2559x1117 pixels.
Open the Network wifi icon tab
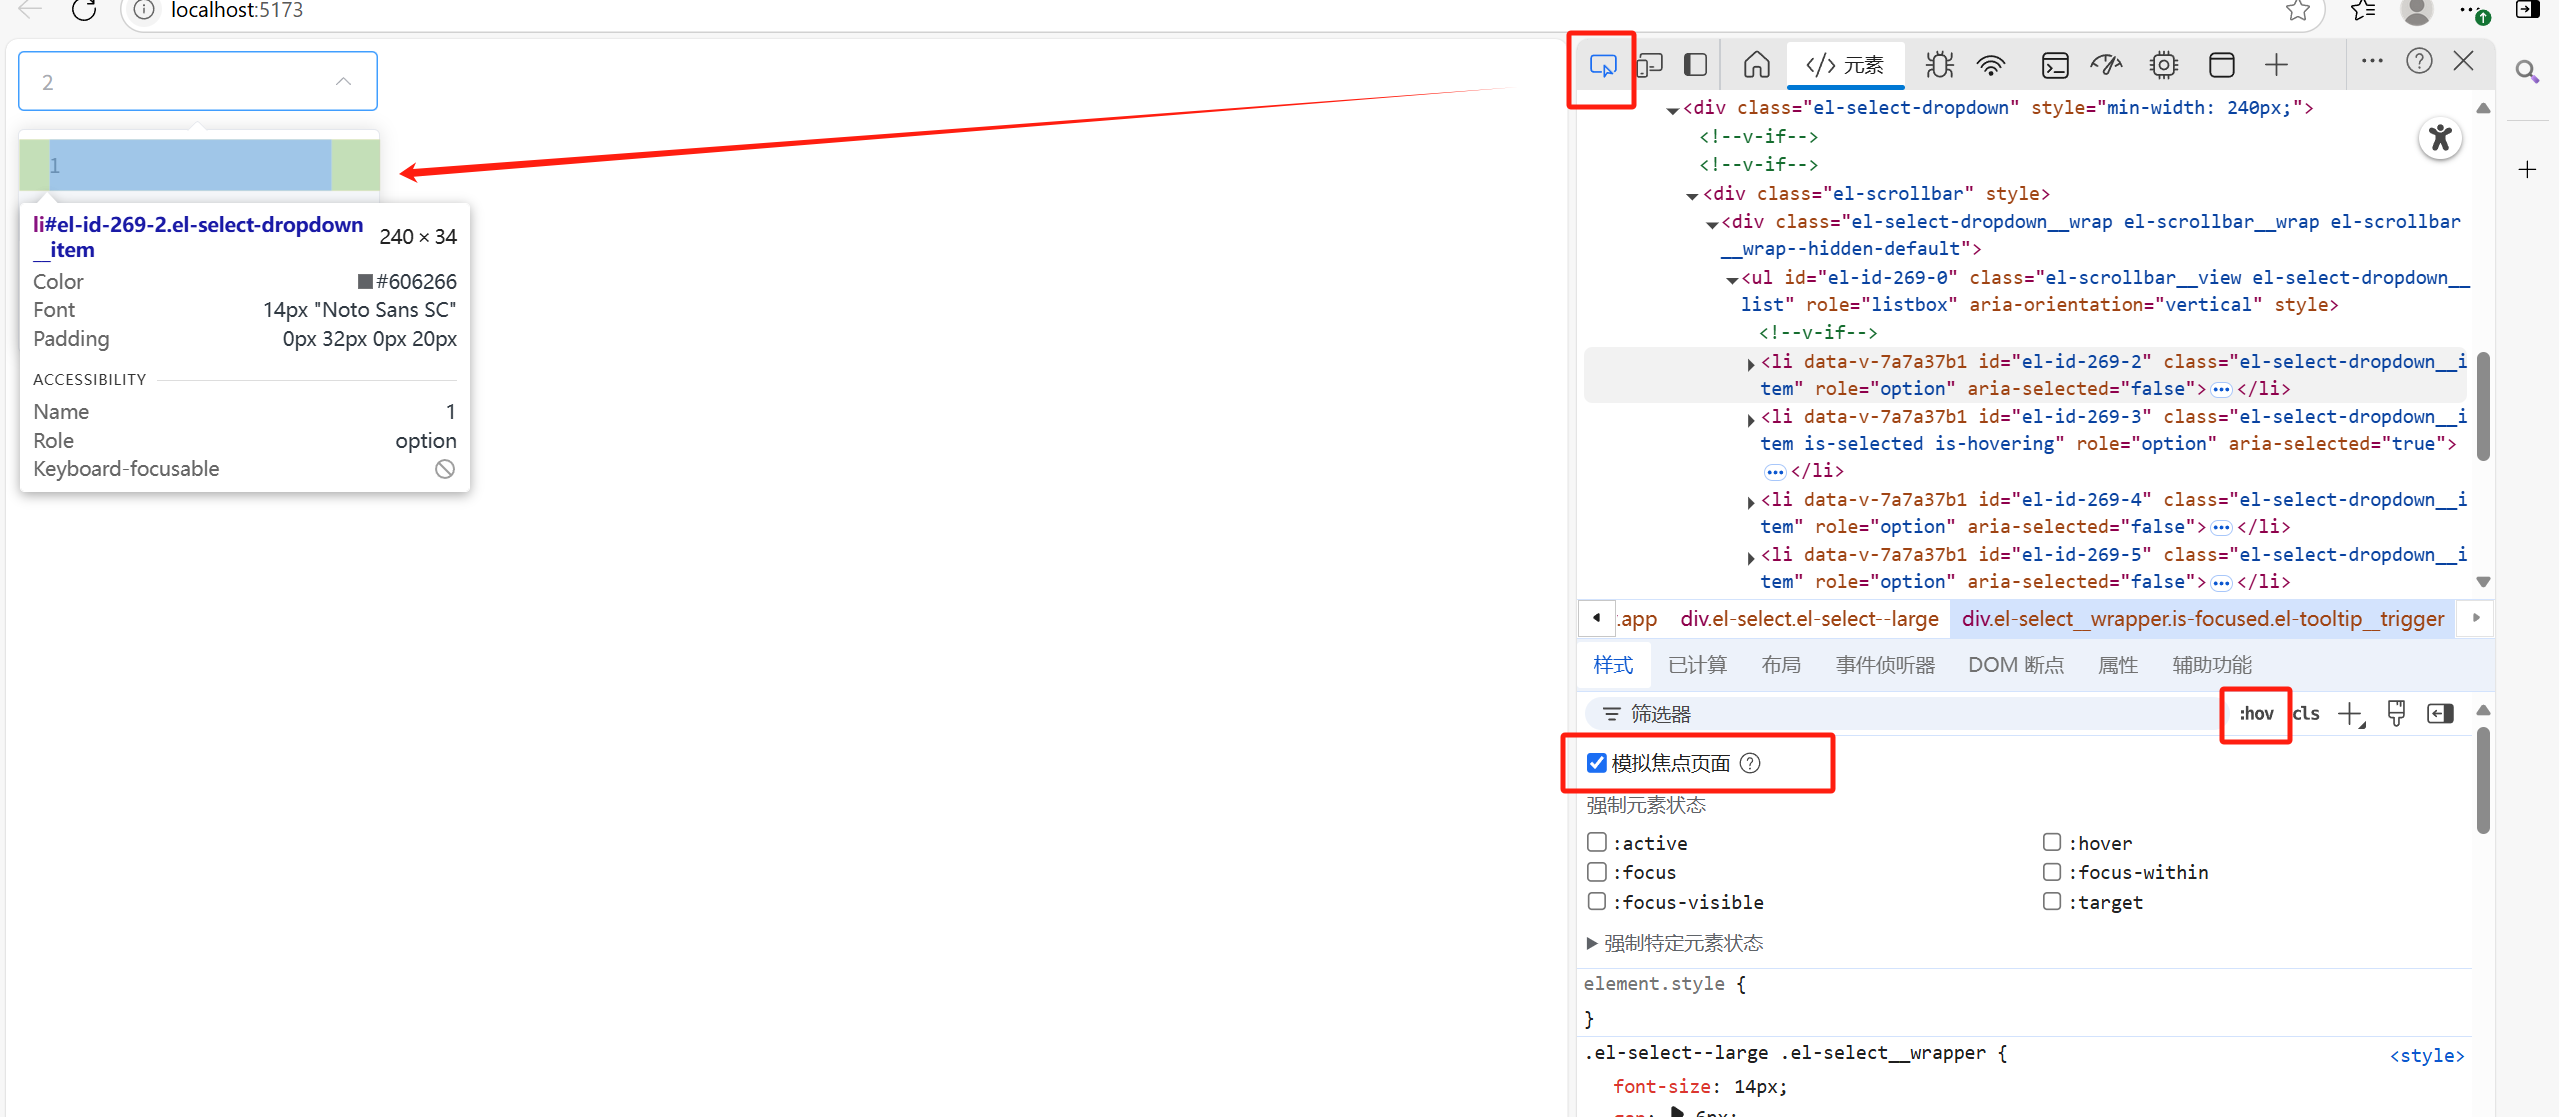1991,66
